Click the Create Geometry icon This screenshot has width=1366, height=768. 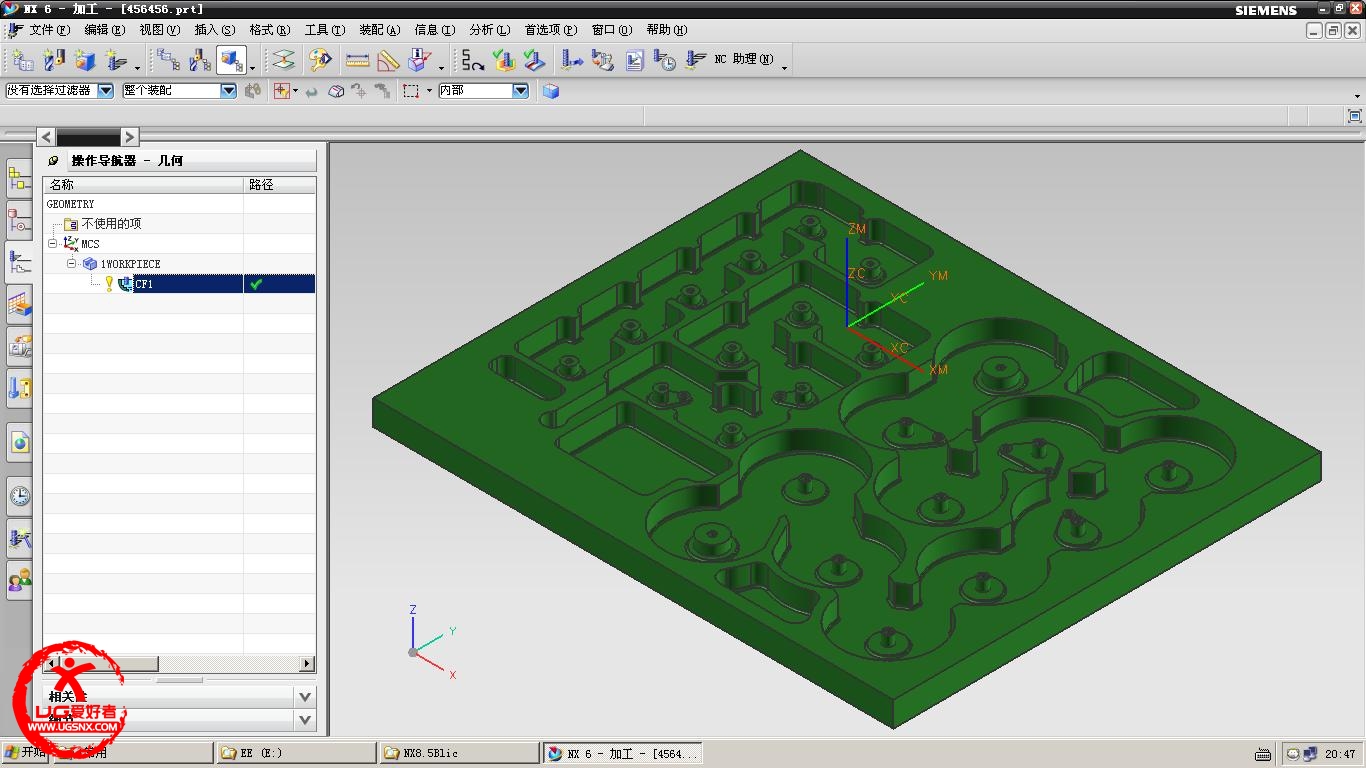pyautogui.click(x=85, y=61)
